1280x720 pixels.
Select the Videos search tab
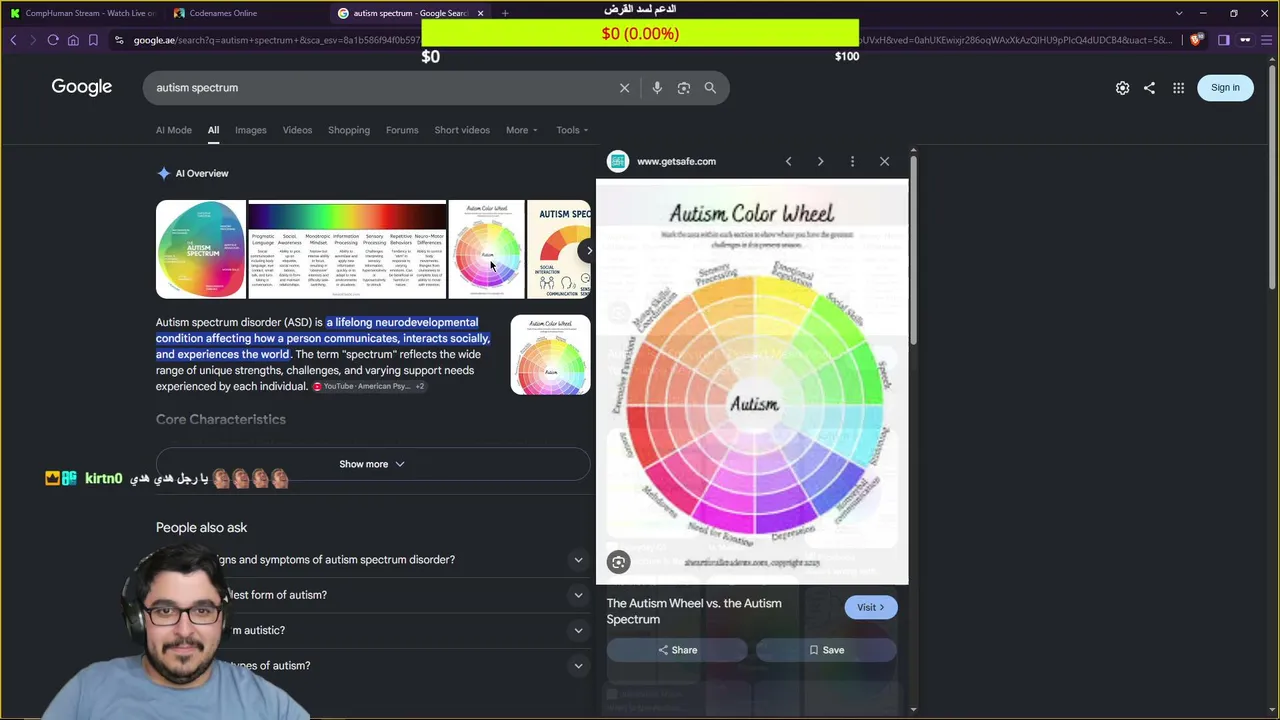[x=297, y=130]
